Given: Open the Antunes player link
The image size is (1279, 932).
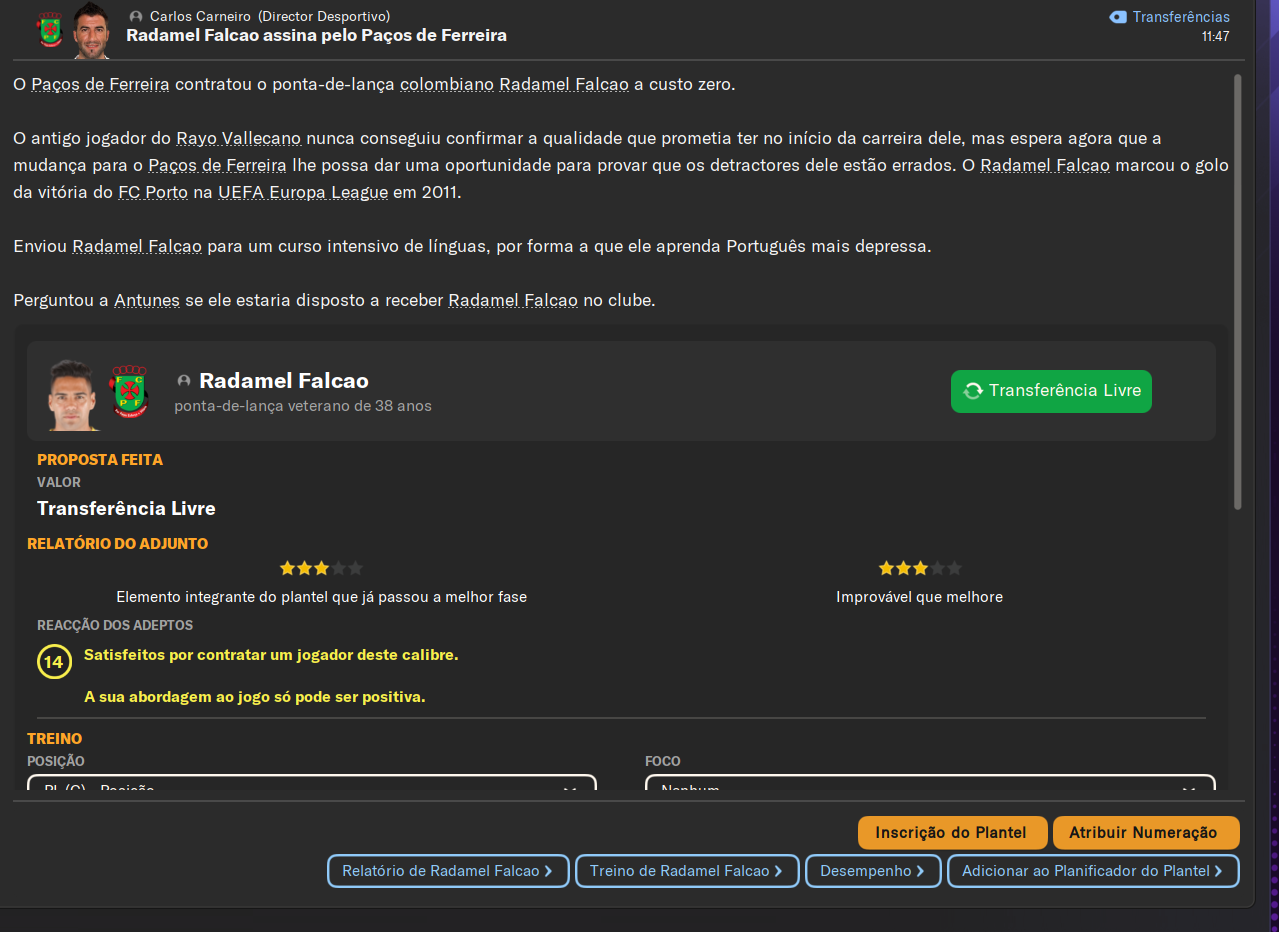Looking at the screenshot, I should point(147,300).
